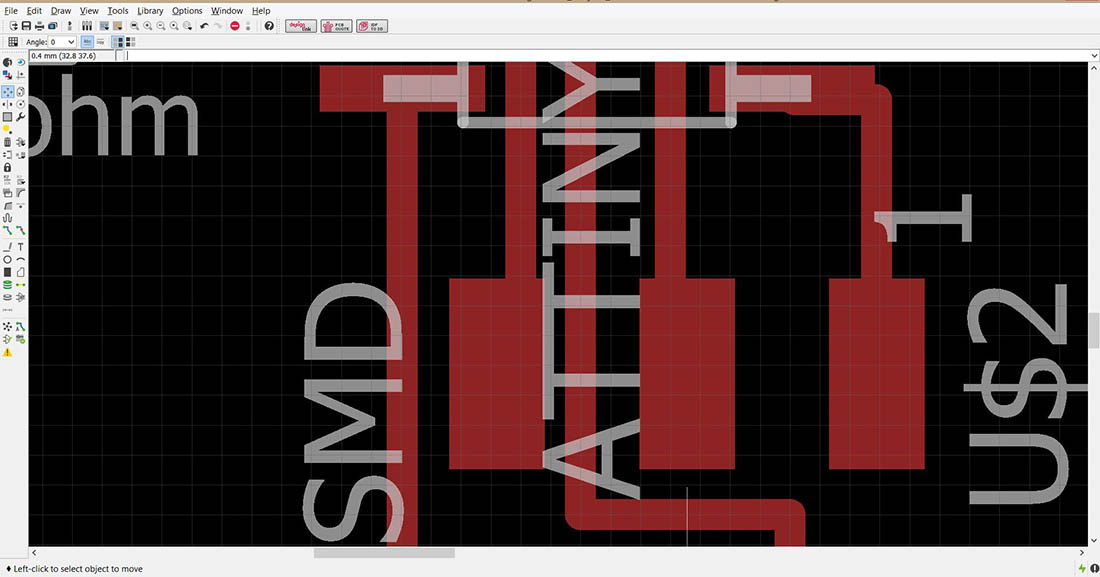1100x577 pixels.
Task: Enable the first mirror-side toggle
Action: (x=118, y=41)
